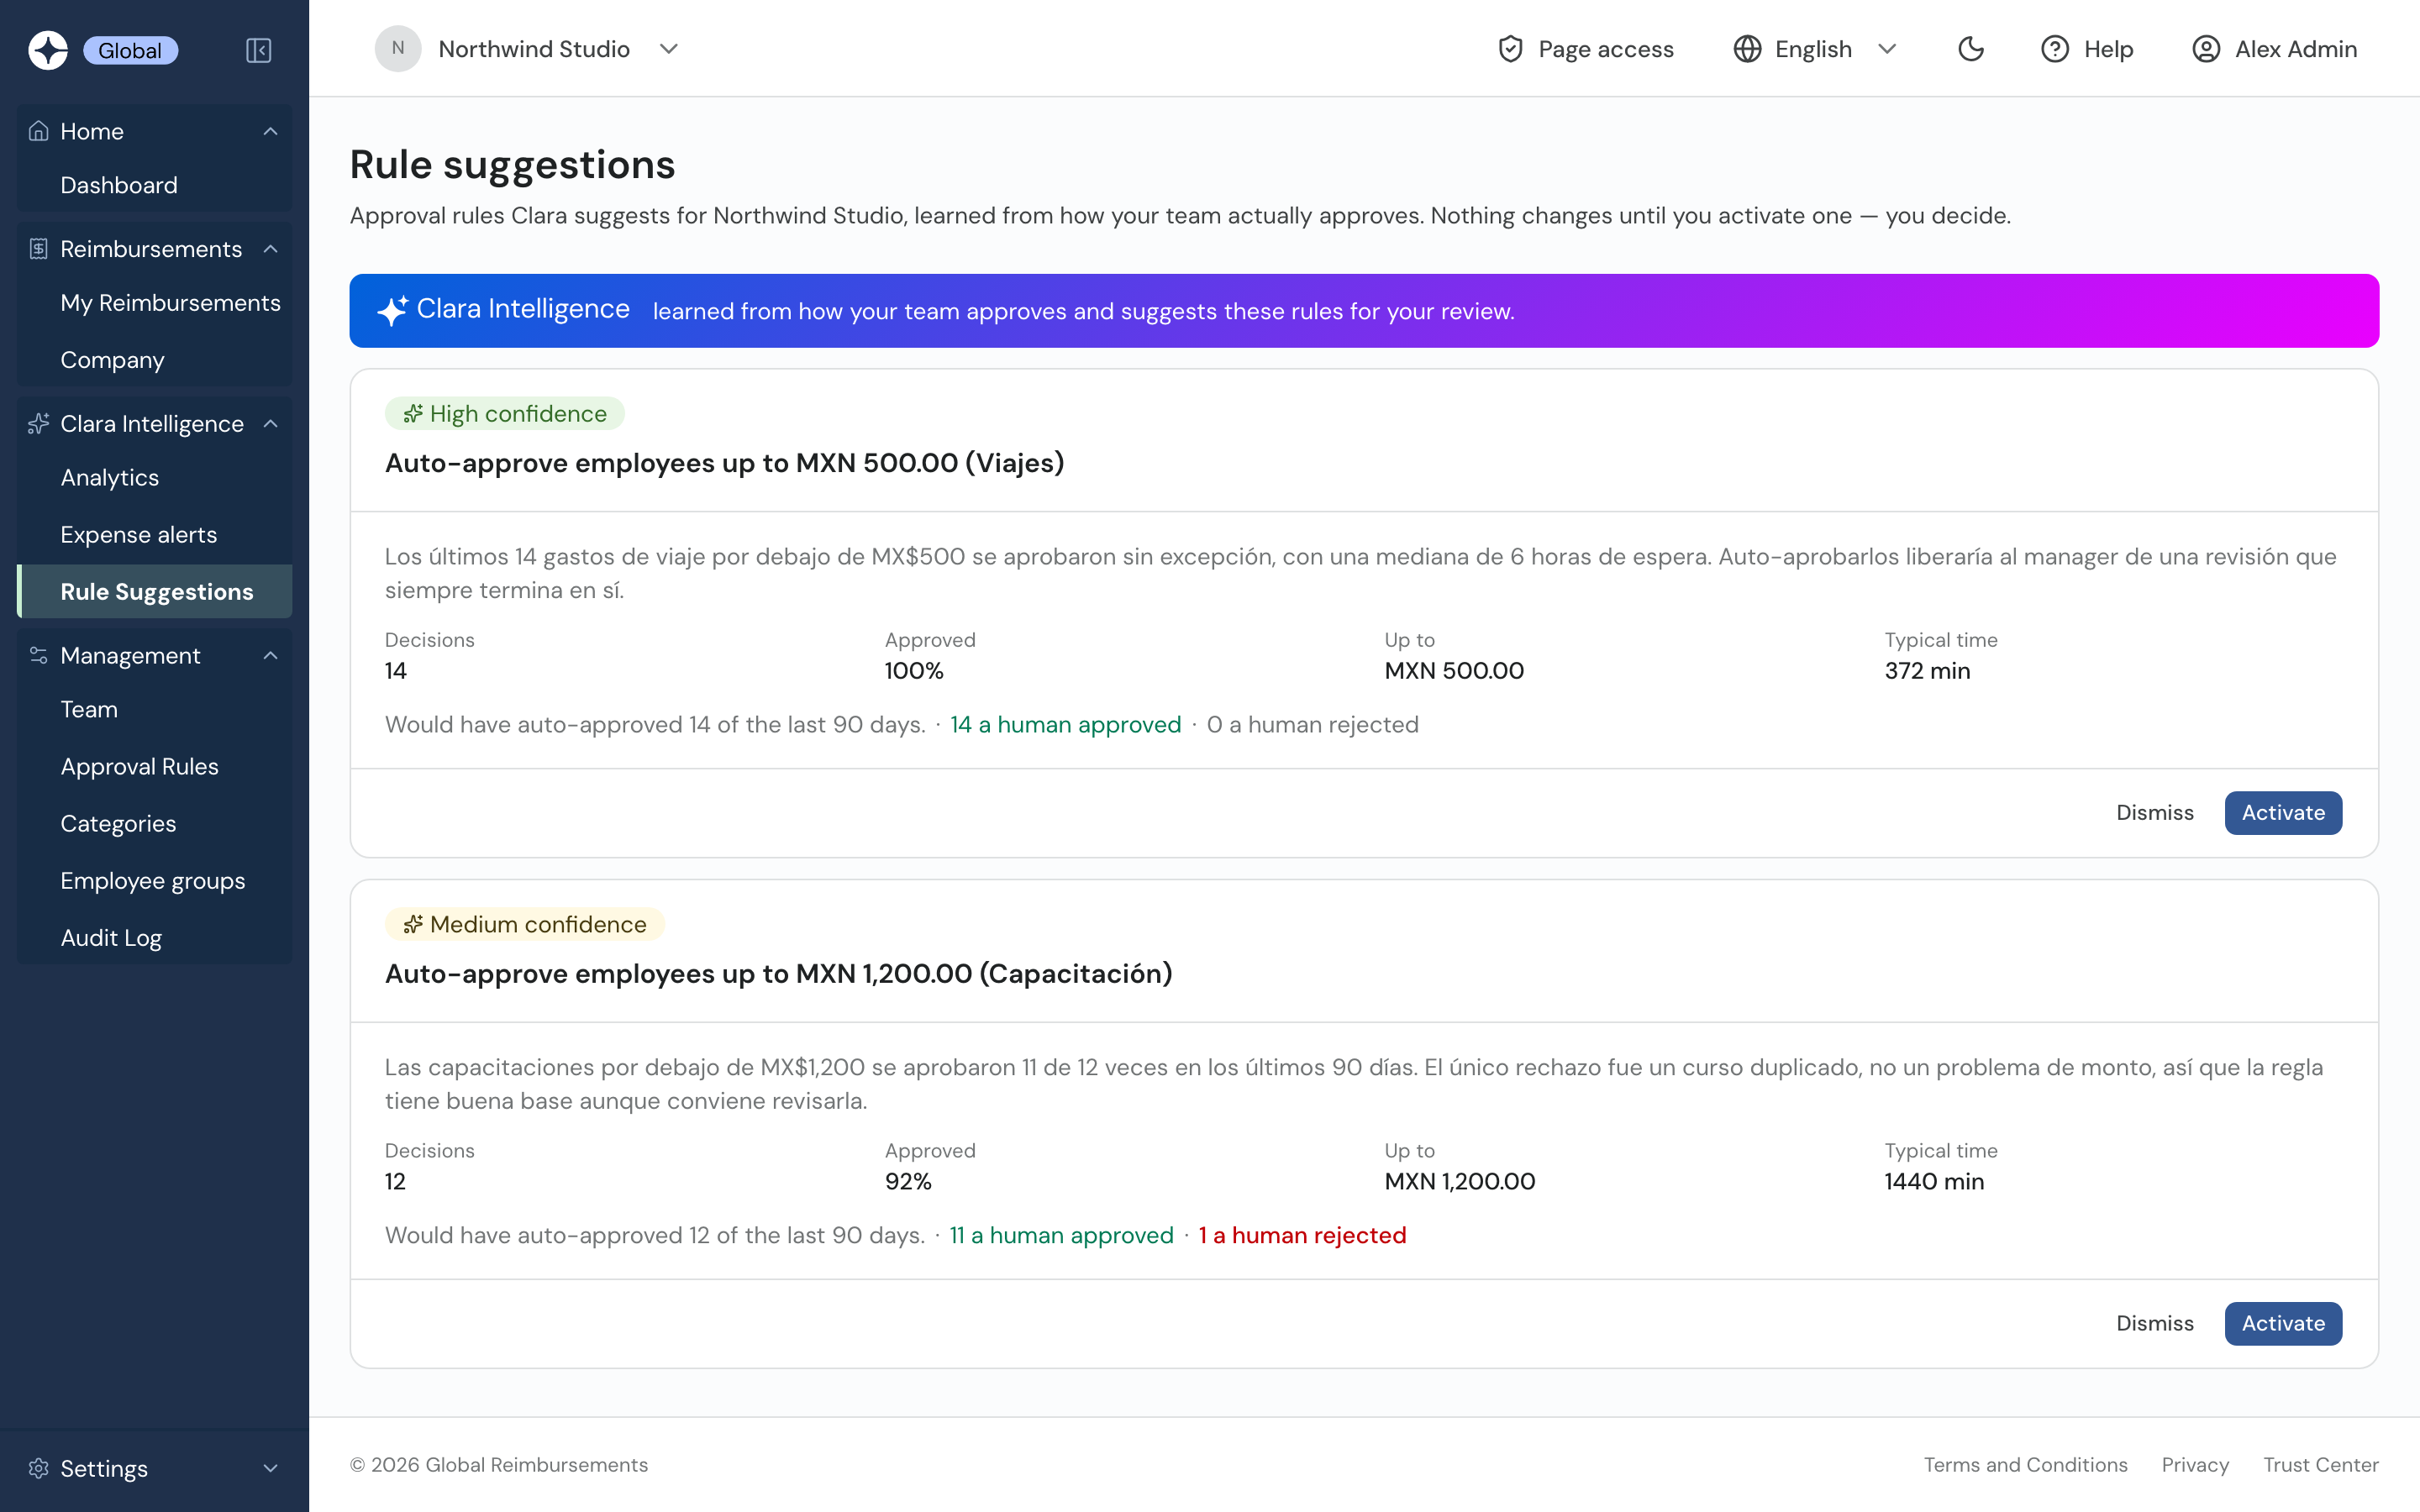Toggle dark mode moon icon
Screen dimensions: 2420x1512
pyautogui.click(x=1971, y=49)
